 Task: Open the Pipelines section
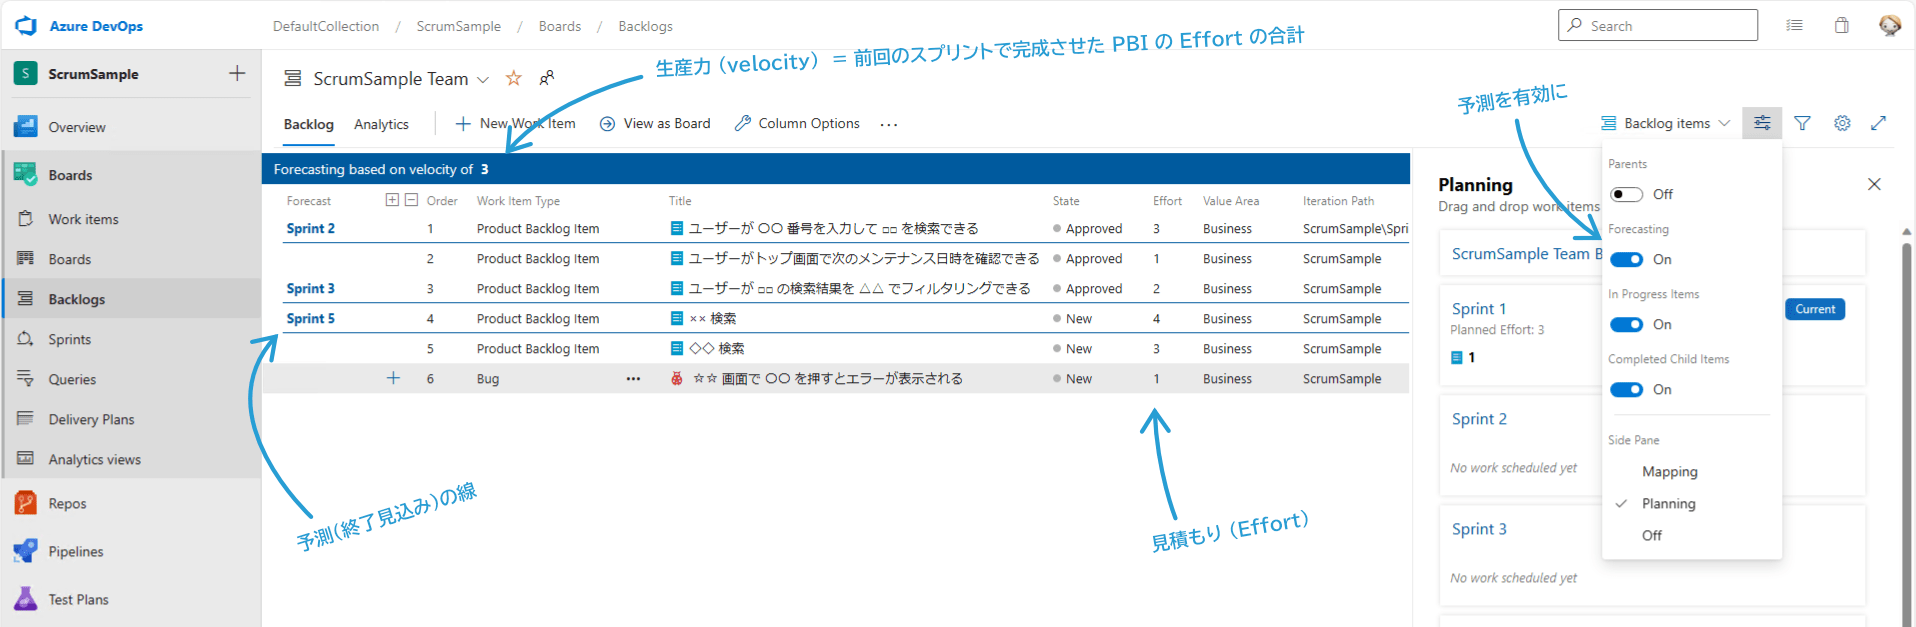[x=76, y=551]
